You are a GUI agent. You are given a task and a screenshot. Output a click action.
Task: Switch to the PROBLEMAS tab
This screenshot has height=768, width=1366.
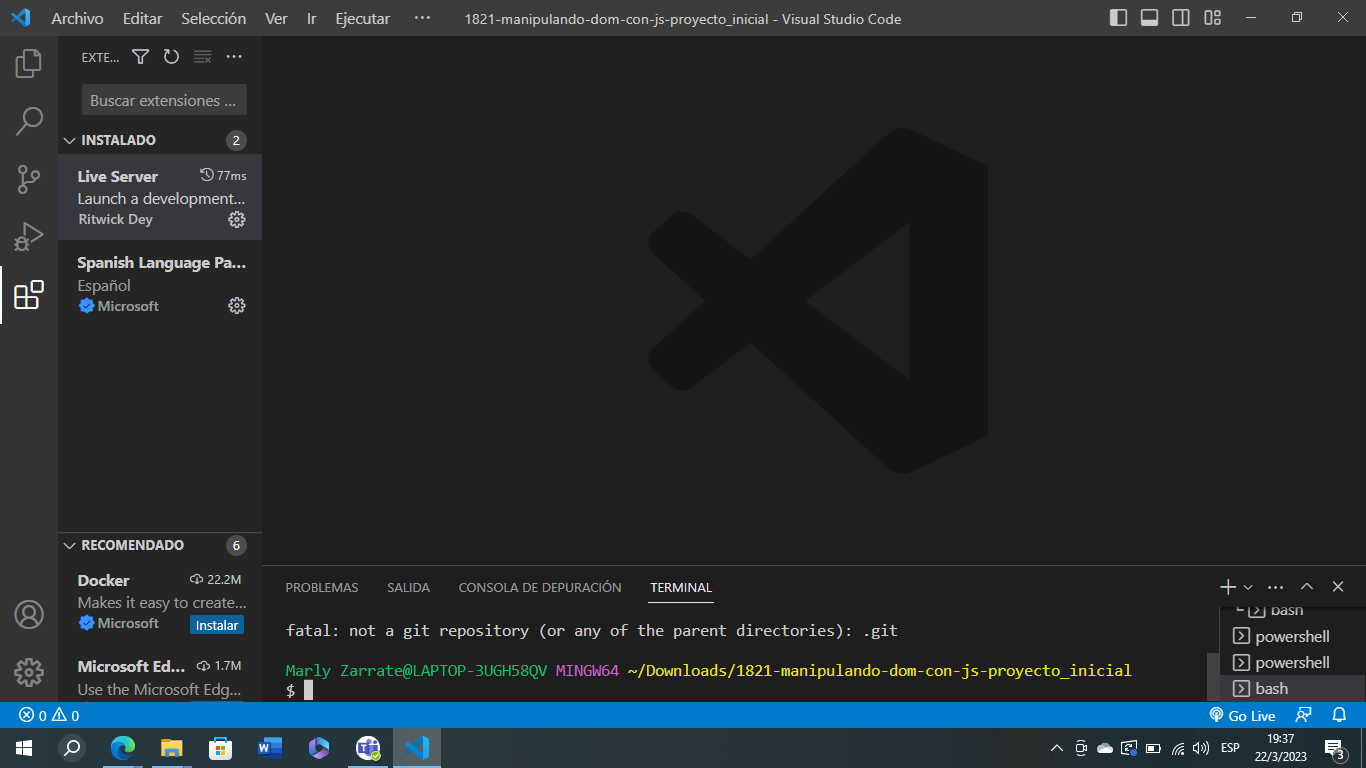pos(322,587)
